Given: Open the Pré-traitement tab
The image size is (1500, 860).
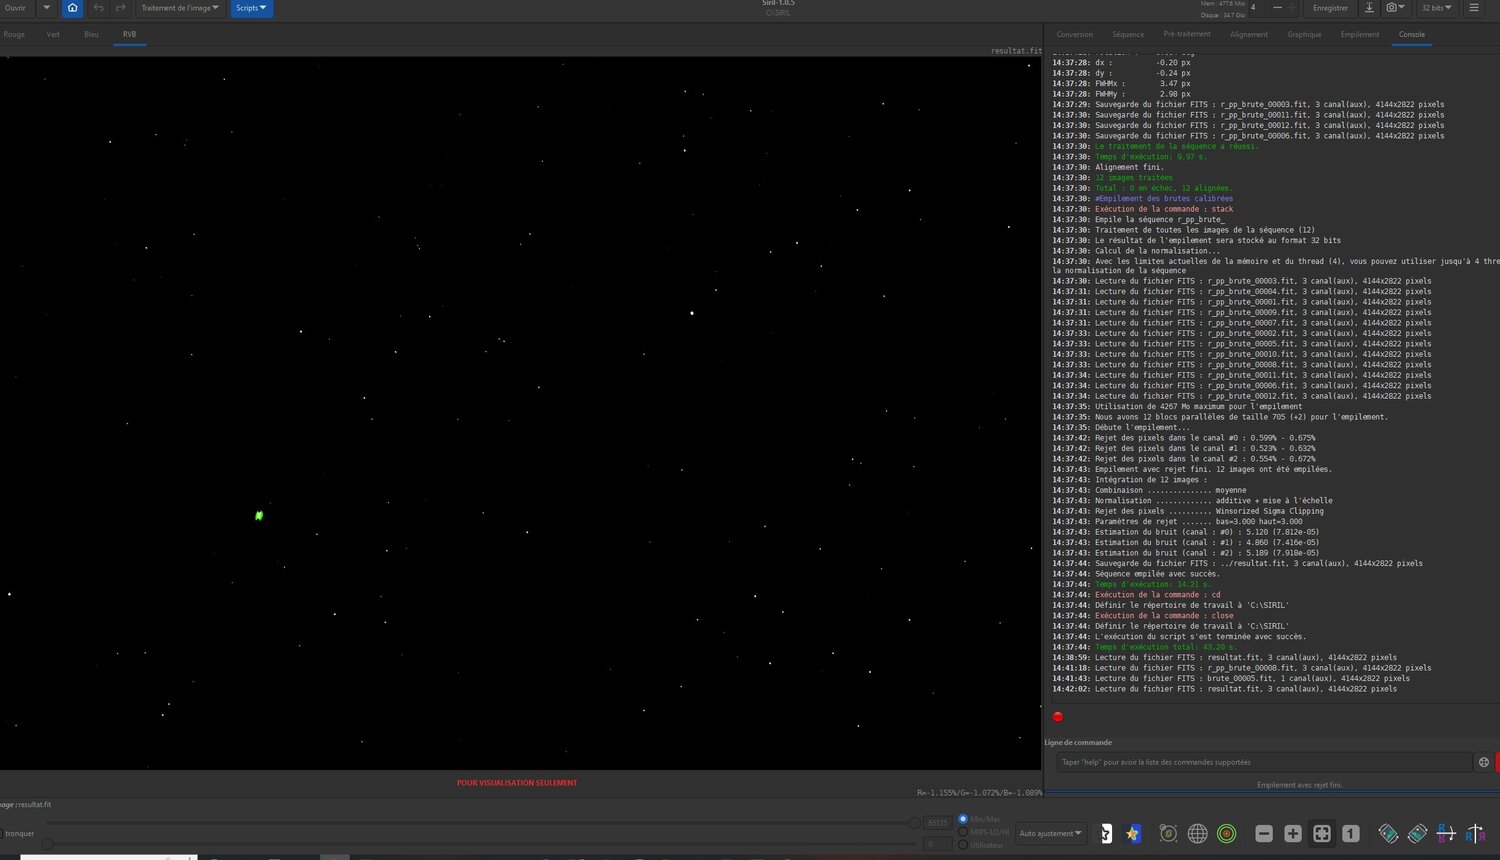Looking at the screenshot, I should [1187, 35].
